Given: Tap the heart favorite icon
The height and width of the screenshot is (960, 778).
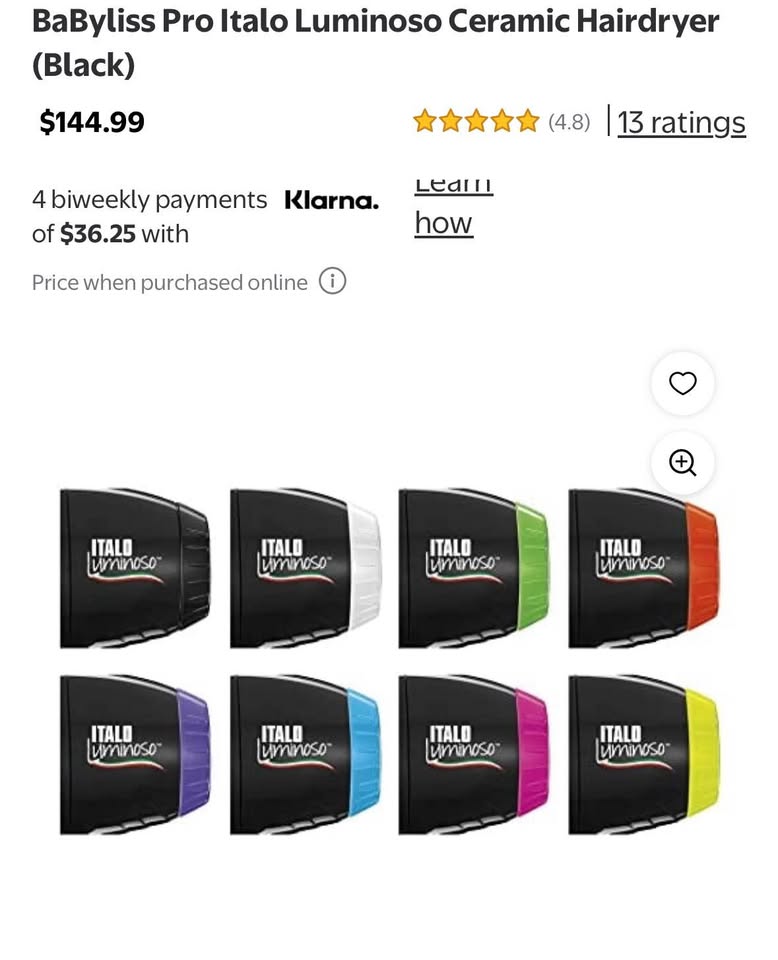Looking at the screenshot, I should 682,383.
